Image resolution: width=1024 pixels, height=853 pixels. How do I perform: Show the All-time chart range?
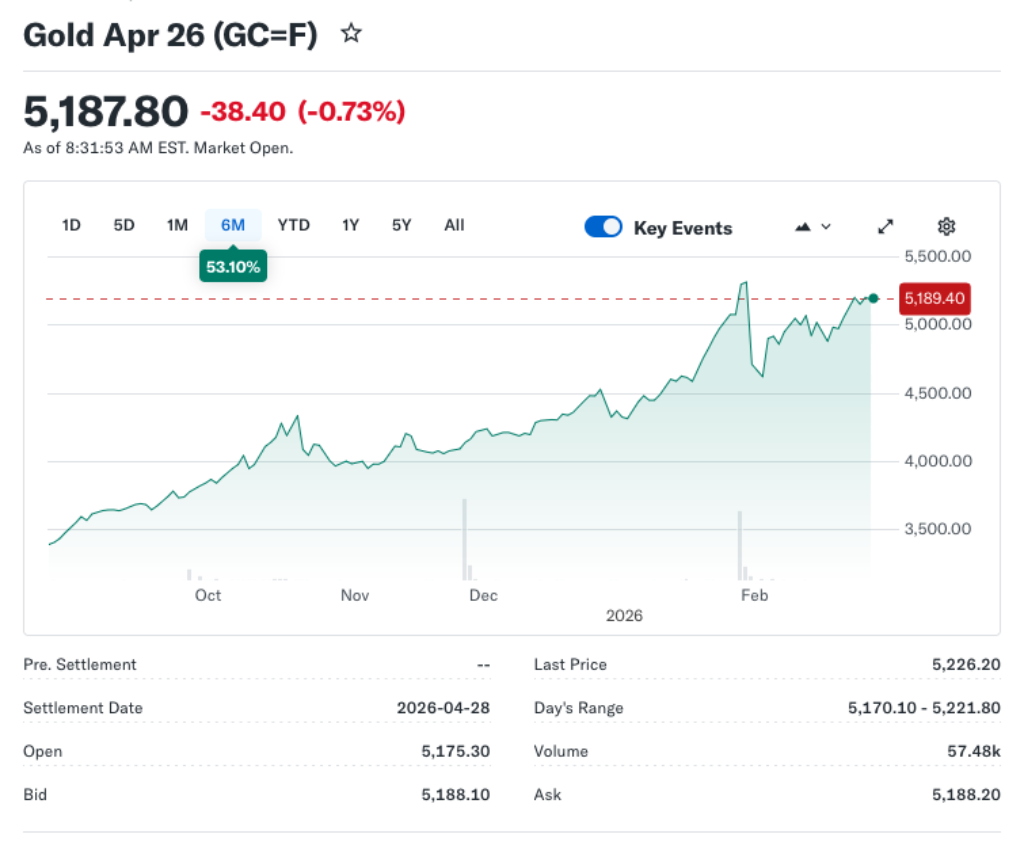coord(454,225)
